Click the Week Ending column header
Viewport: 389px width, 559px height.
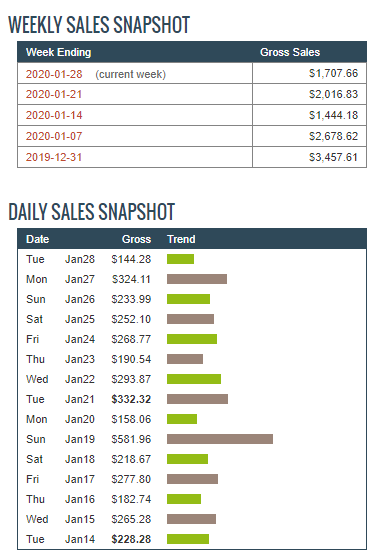point(58,52)
